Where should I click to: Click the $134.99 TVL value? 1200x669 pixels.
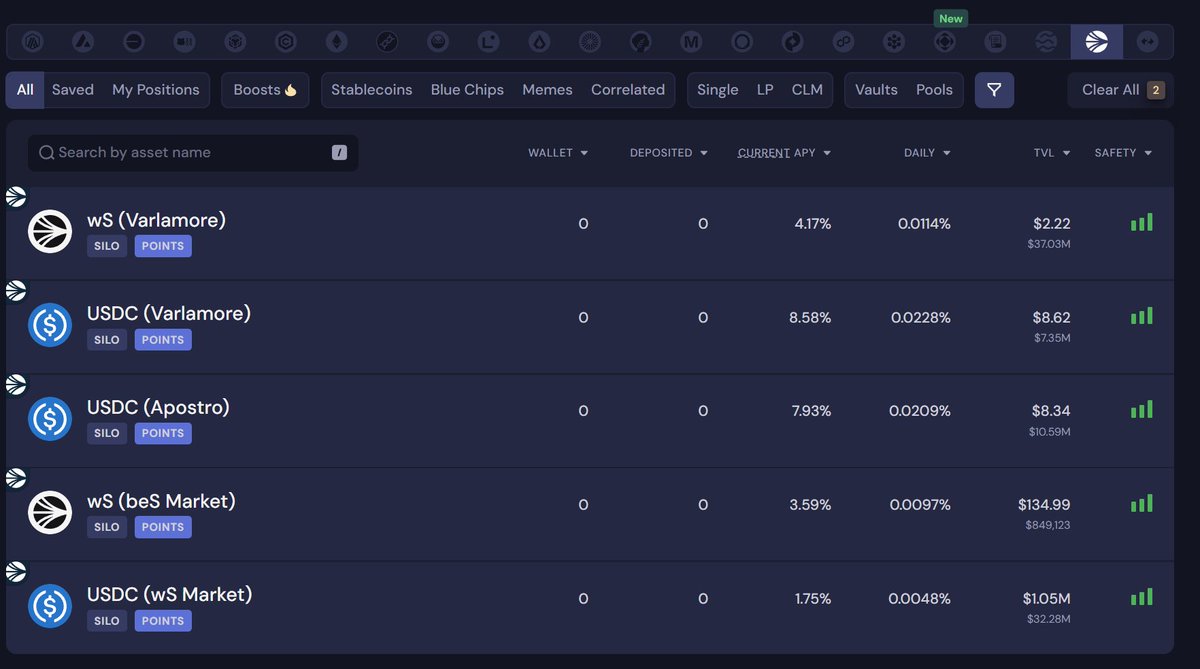[1044, 505]
